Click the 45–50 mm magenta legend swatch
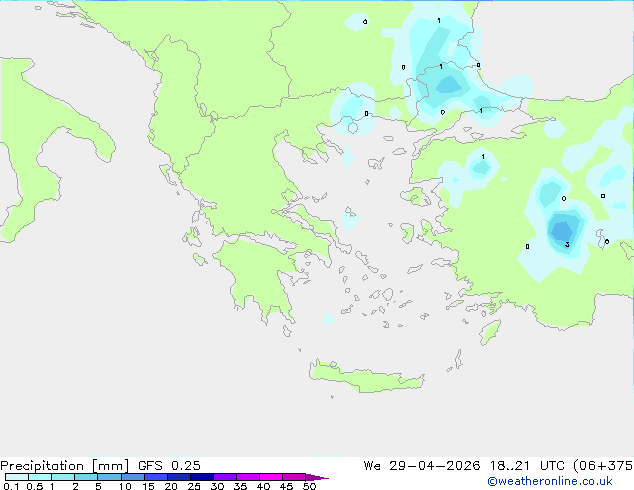 coord(294,477)
